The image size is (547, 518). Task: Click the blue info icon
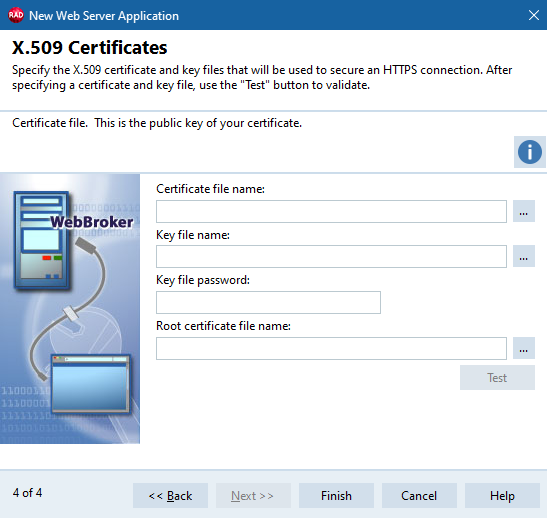(x=530, y=152)
